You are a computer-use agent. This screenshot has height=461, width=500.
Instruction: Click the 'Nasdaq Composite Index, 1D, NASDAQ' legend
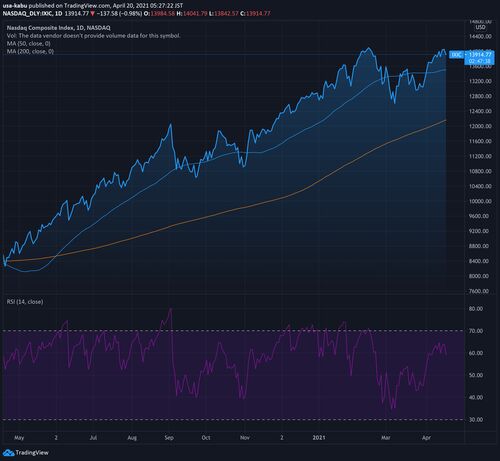coord(59,28)
